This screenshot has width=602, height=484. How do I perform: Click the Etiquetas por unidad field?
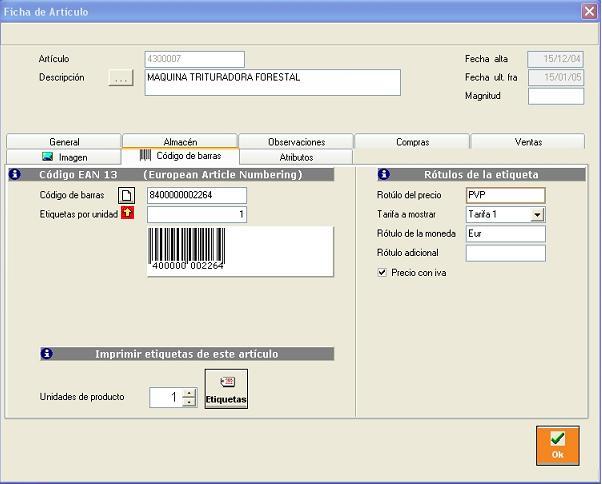pyautogui.click(x=197, y=214)
